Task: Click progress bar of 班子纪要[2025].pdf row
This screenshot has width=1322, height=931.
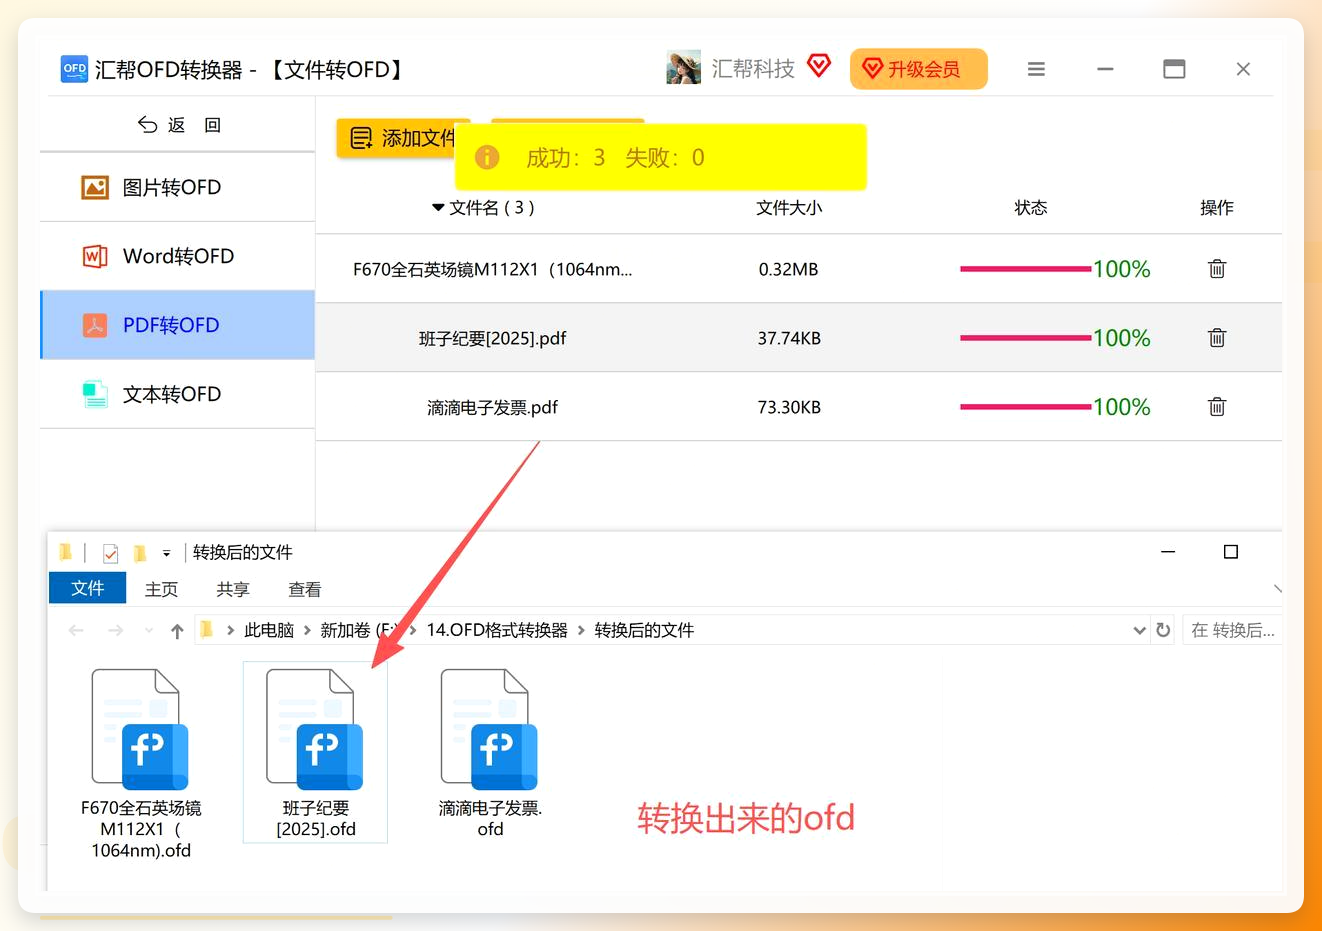Action: click(x=1025, y=338)
